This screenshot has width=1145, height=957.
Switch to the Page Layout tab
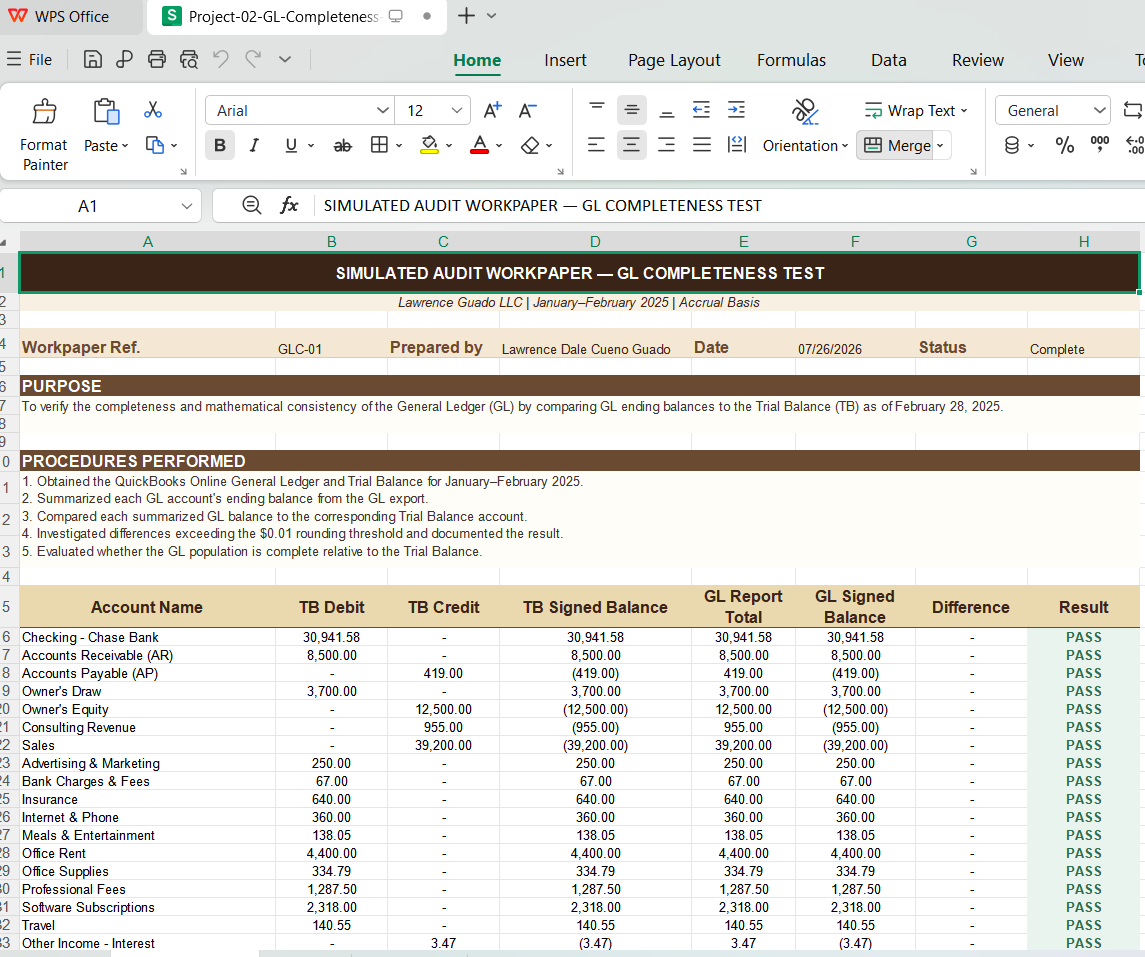click(x=674, y=61)
